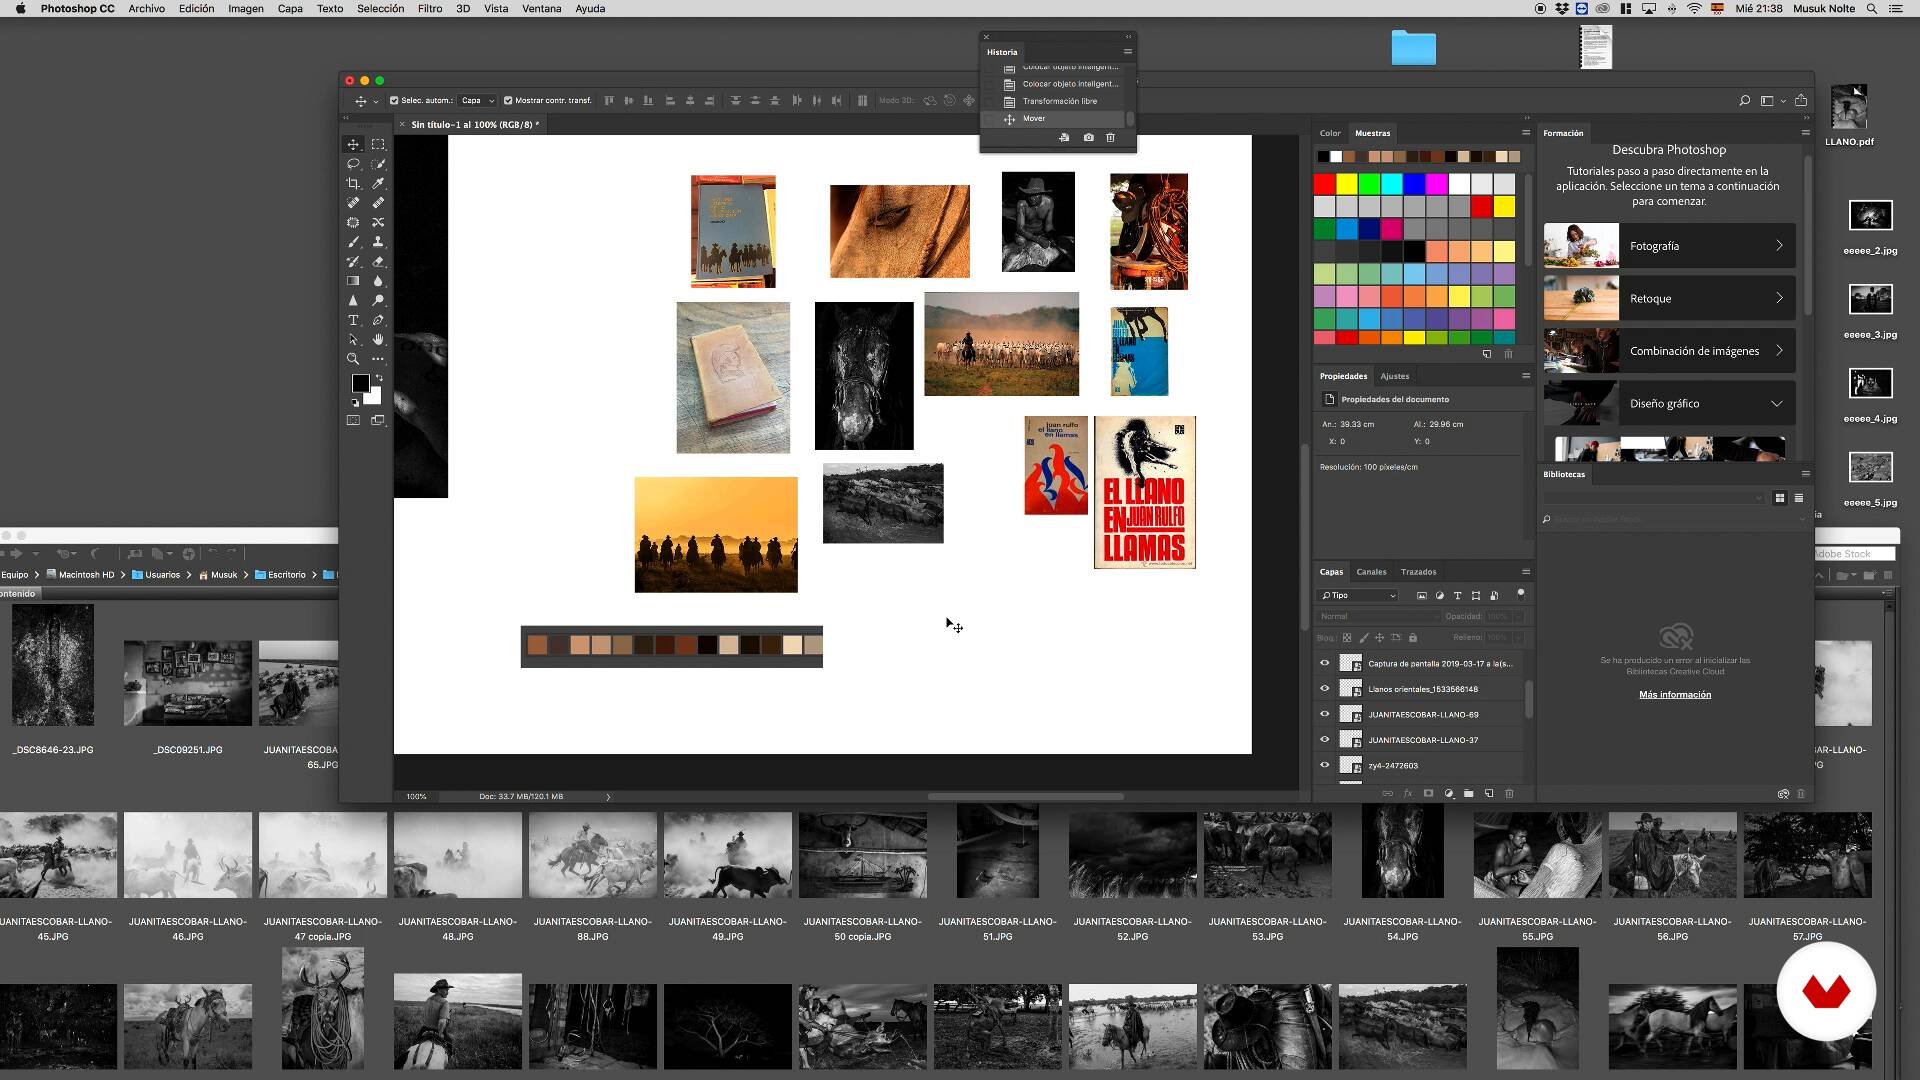This screenshot has width=1920, height=1080.
Task: Switch to the Color tab
Action: 1330,133
